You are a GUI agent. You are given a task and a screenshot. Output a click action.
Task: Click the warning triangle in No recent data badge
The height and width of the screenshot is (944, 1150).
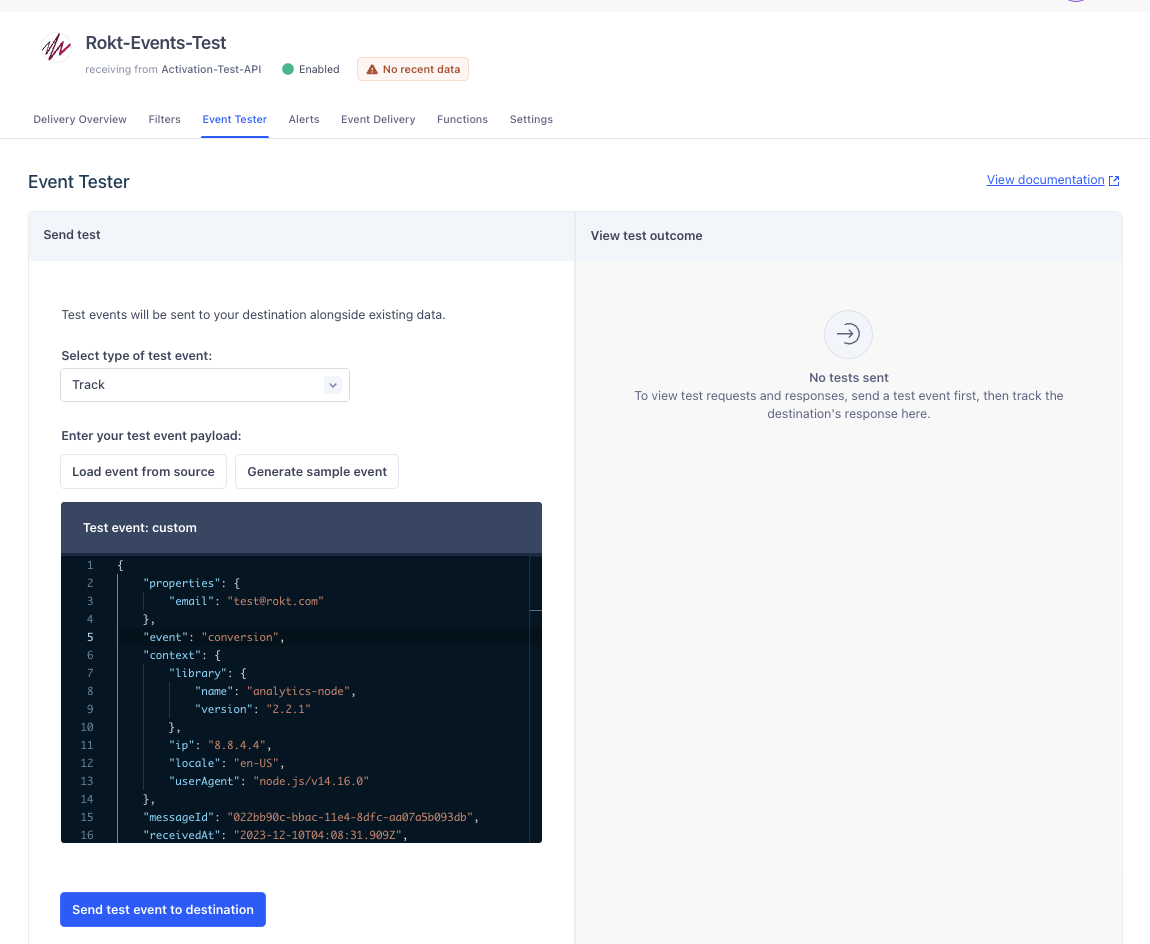[x=372, y=70]
